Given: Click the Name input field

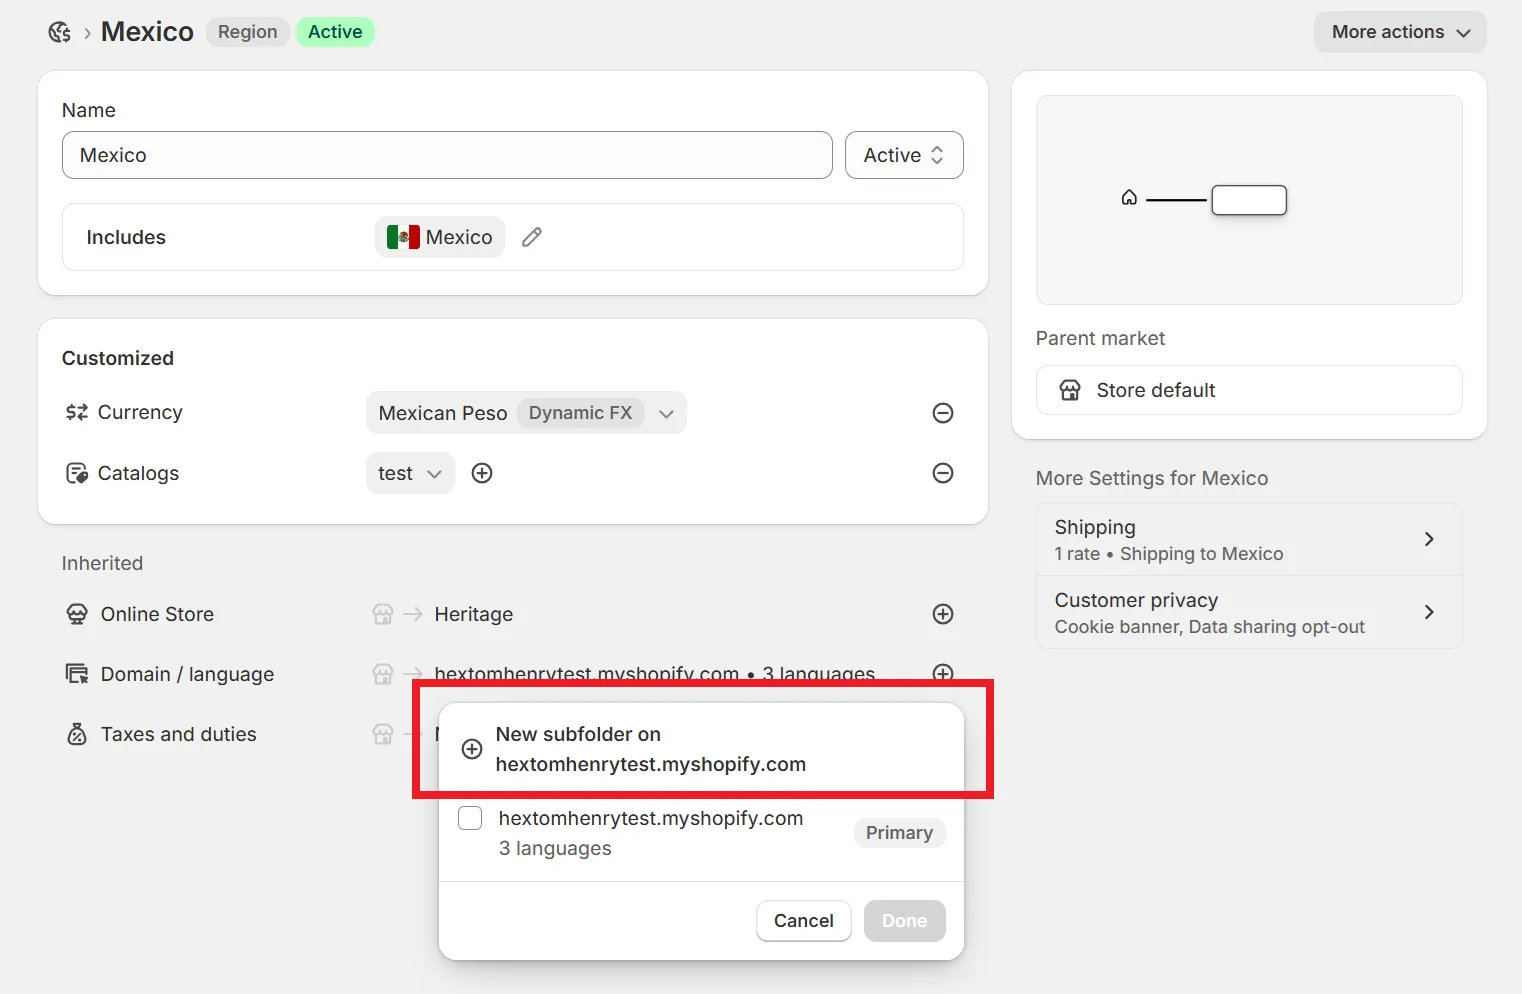Looking at the screenshot, I should coord(447,155).
